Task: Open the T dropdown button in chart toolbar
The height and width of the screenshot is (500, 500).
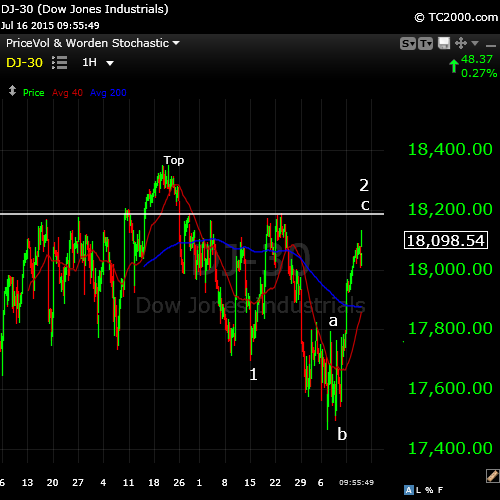Action: 425,44
